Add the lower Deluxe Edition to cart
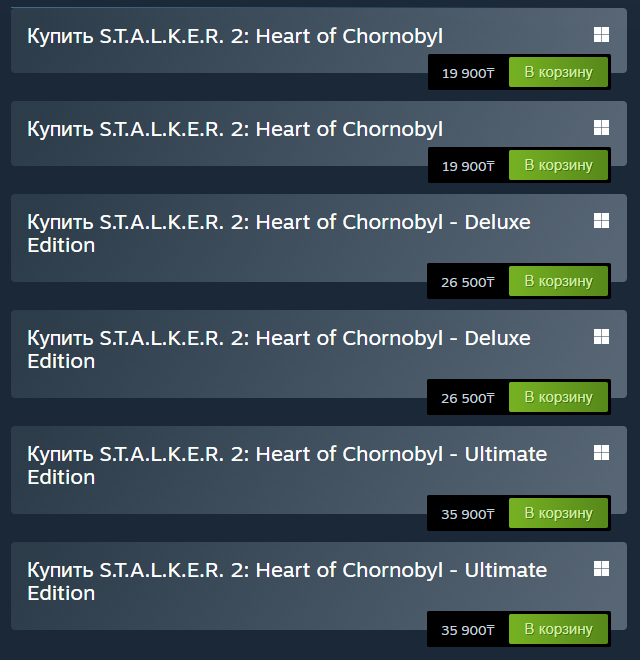The width and height of the screenshot is (640, 660). [558, 397]
